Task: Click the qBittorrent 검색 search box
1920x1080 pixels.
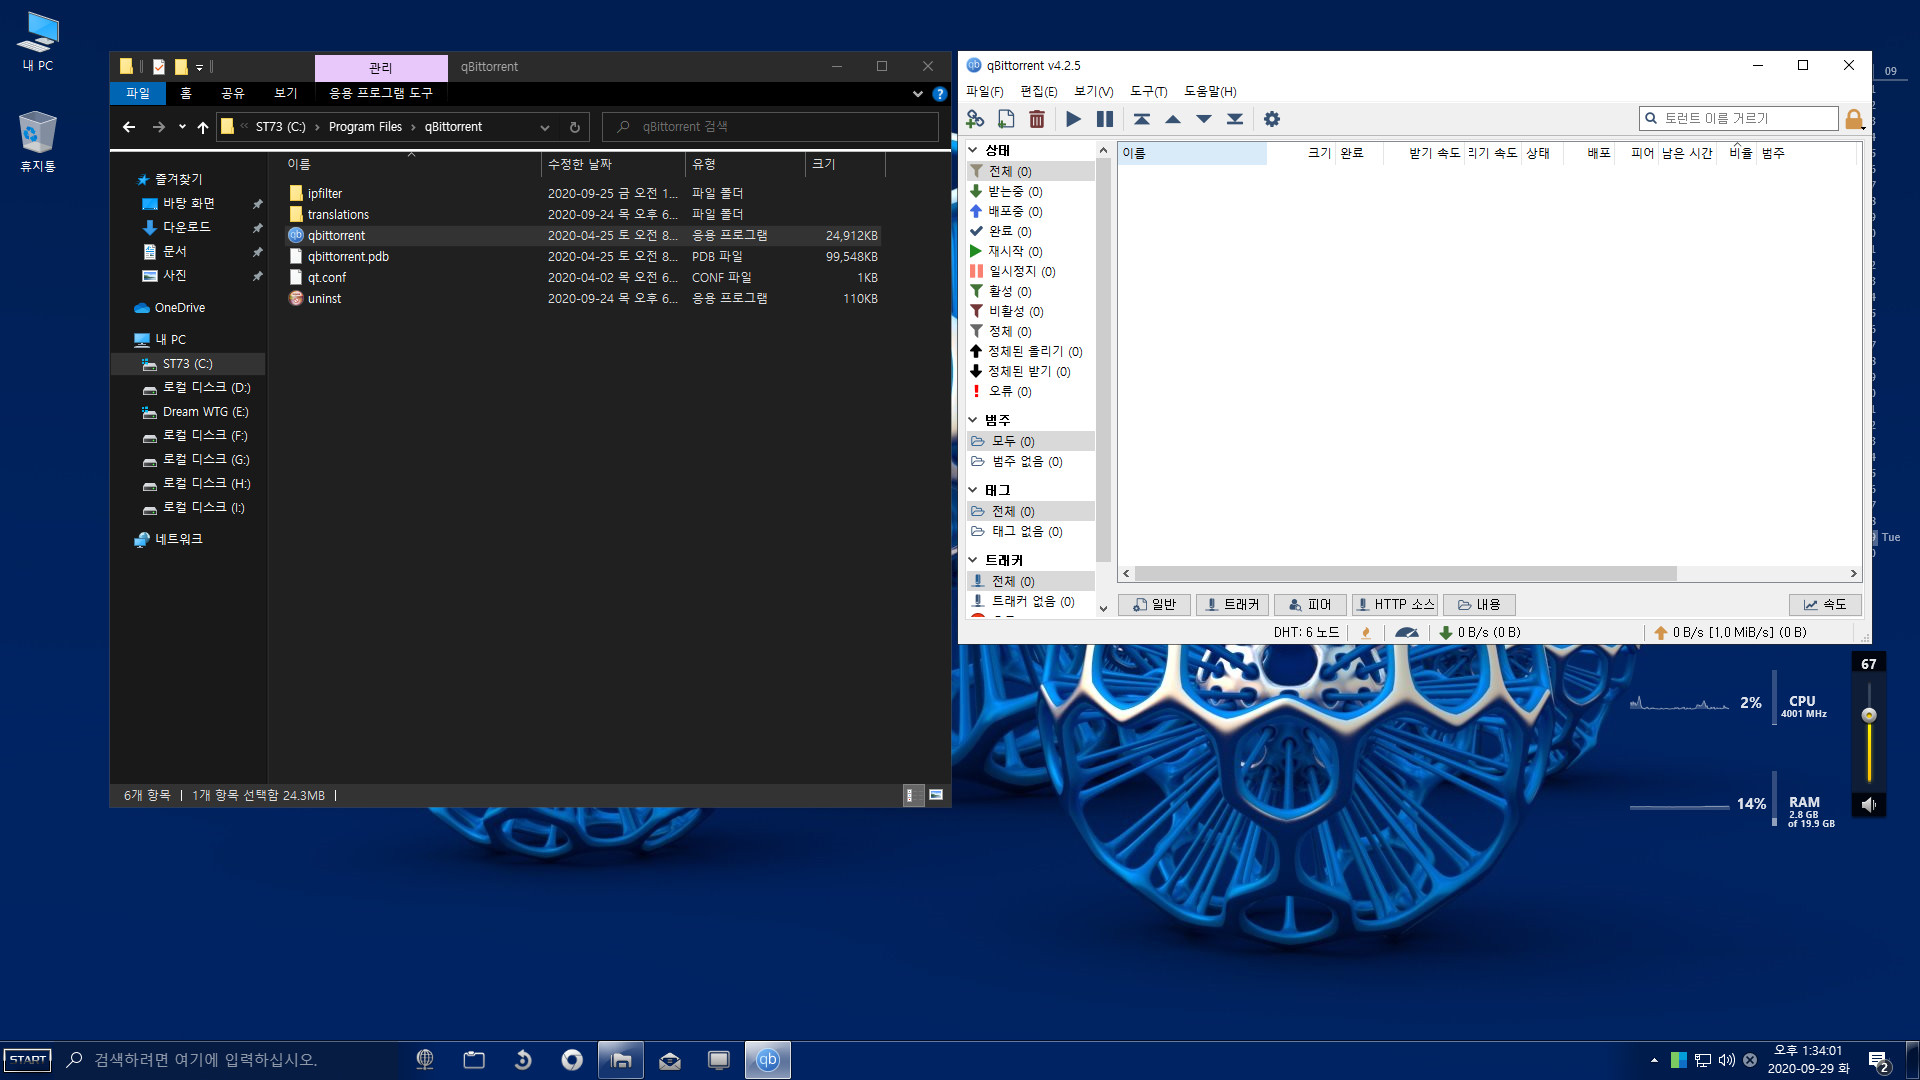Action: point(770,127)
